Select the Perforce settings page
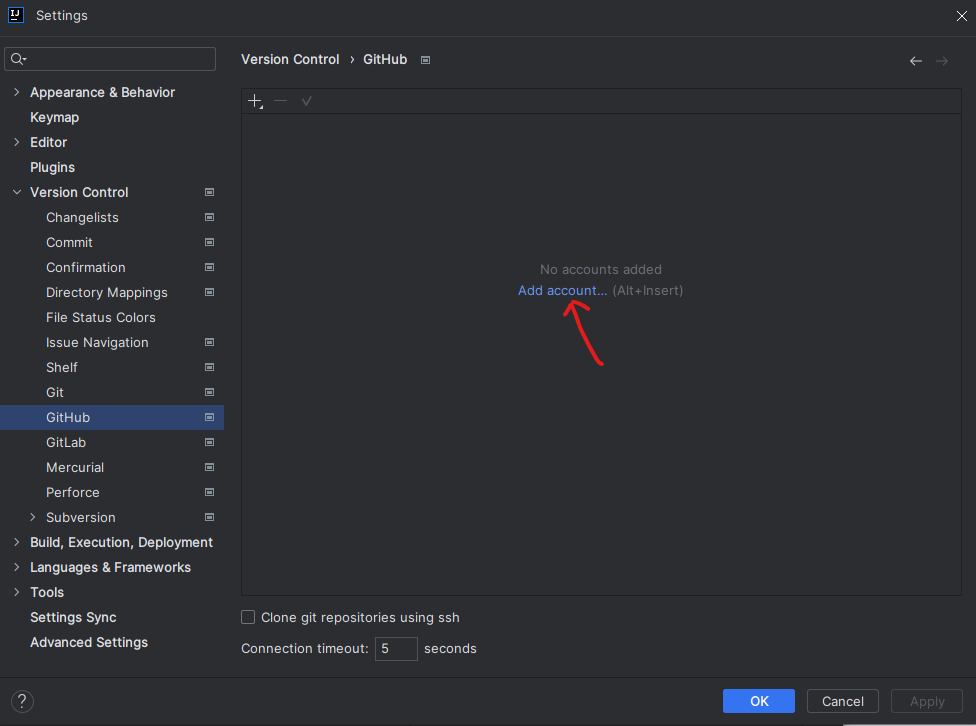Image resolution: width=976 pixels, height=726 pixels. (x=73, y=492)
